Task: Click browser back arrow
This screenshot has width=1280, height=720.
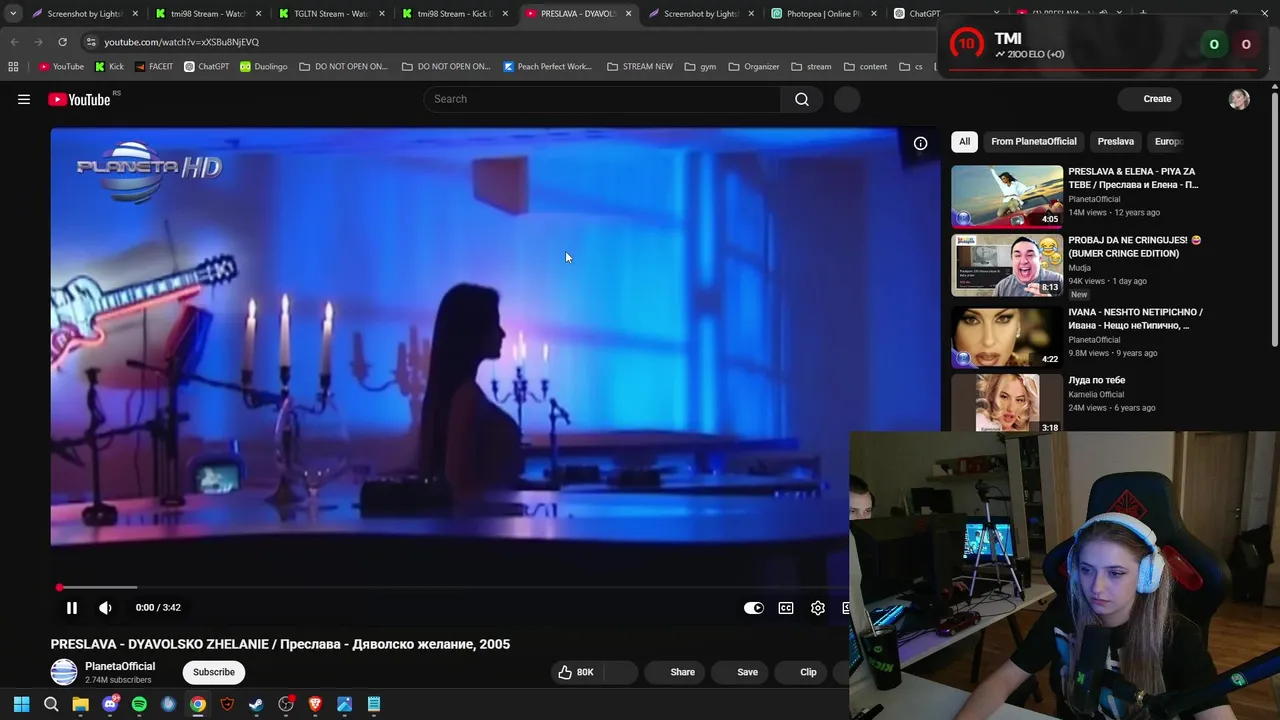Action: coord(14,42)
